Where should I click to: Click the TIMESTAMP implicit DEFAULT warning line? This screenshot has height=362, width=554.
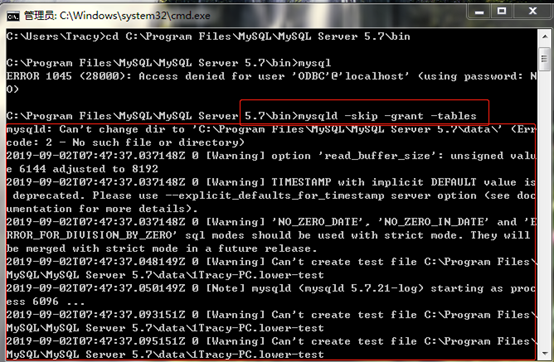[271, 182]
